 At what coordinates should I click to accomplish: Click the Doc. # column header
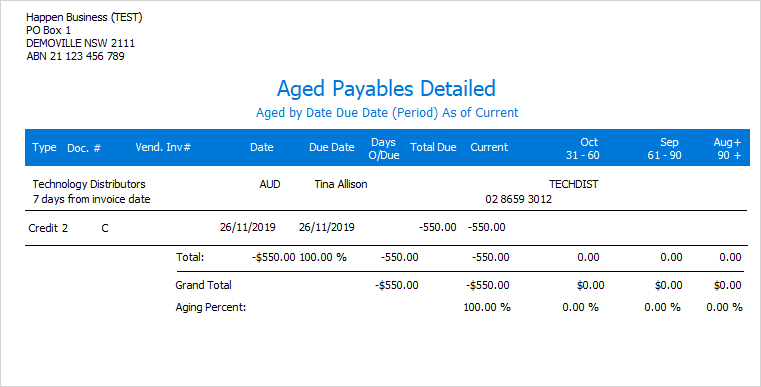point(84,148)
